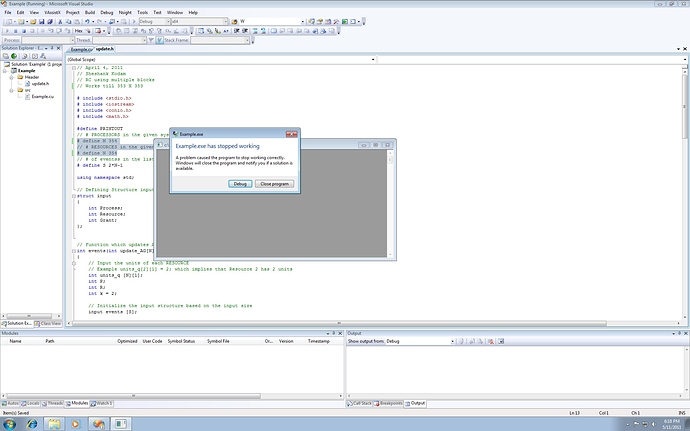Screen dimensions: 690x431
Task: Collapse the src folder tree node
Action: [x=12, y=90]
